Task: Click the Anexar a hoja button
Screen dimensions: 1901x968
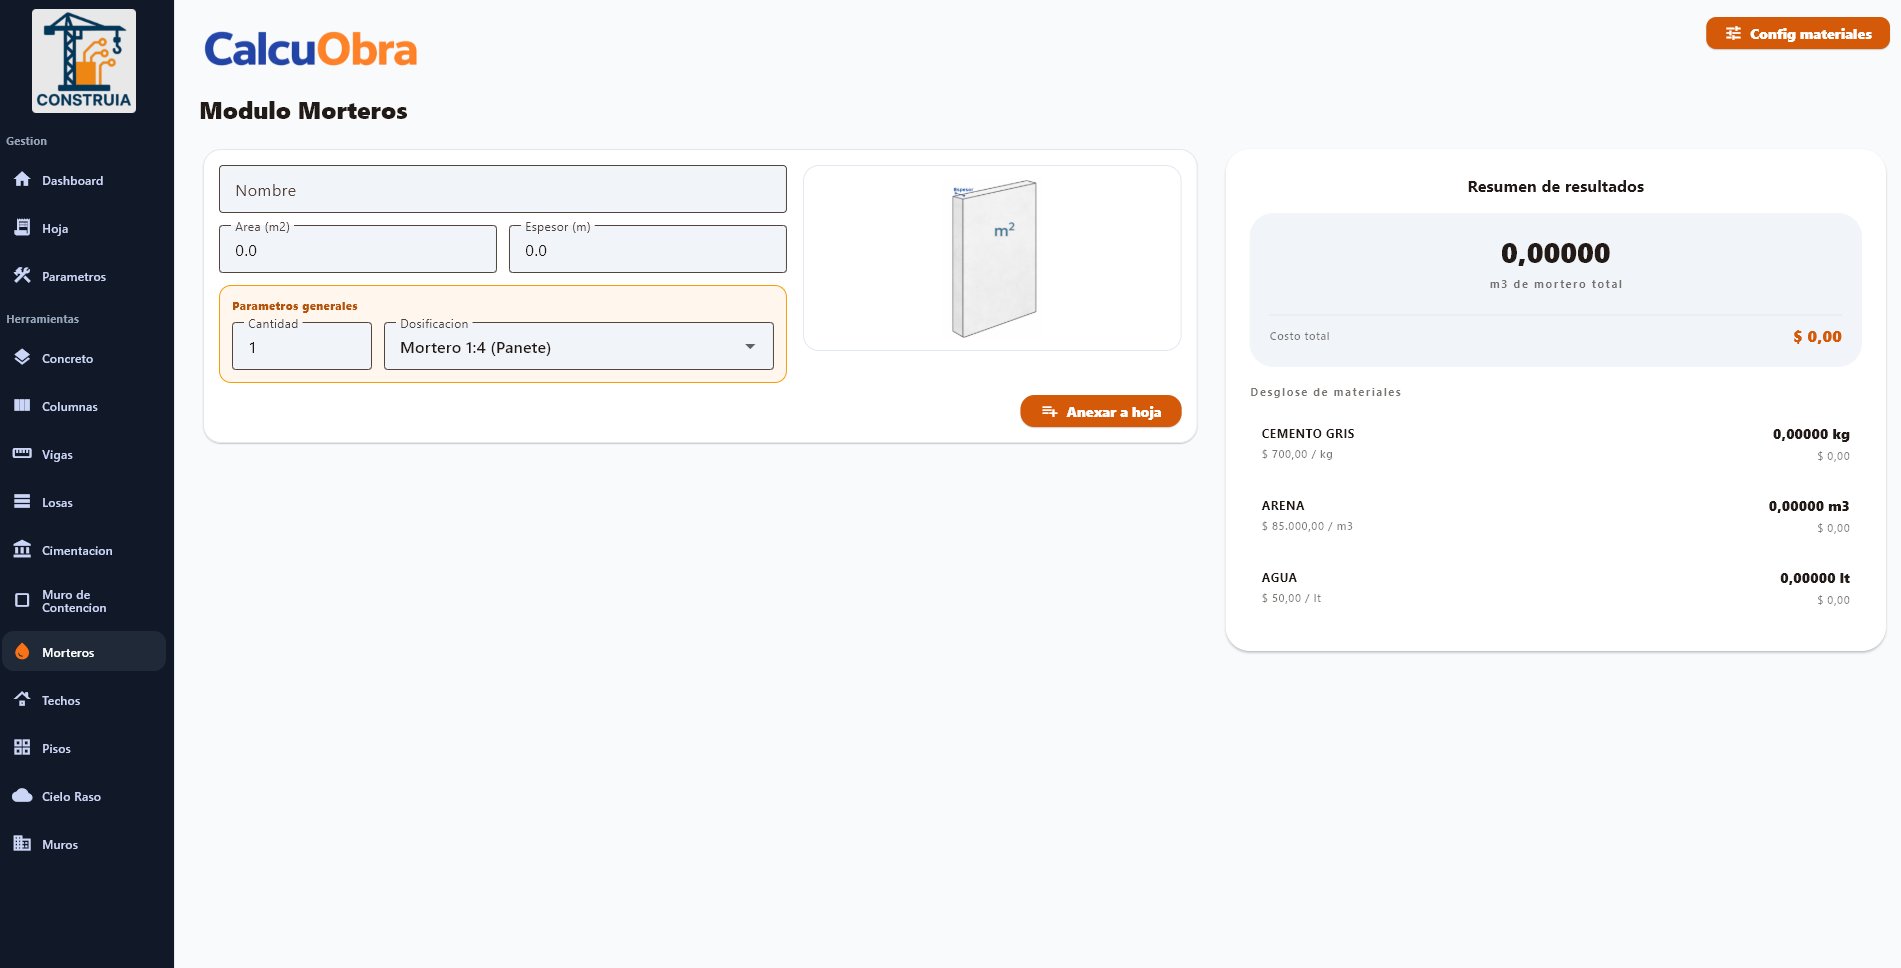Action: coord(1100,412)
